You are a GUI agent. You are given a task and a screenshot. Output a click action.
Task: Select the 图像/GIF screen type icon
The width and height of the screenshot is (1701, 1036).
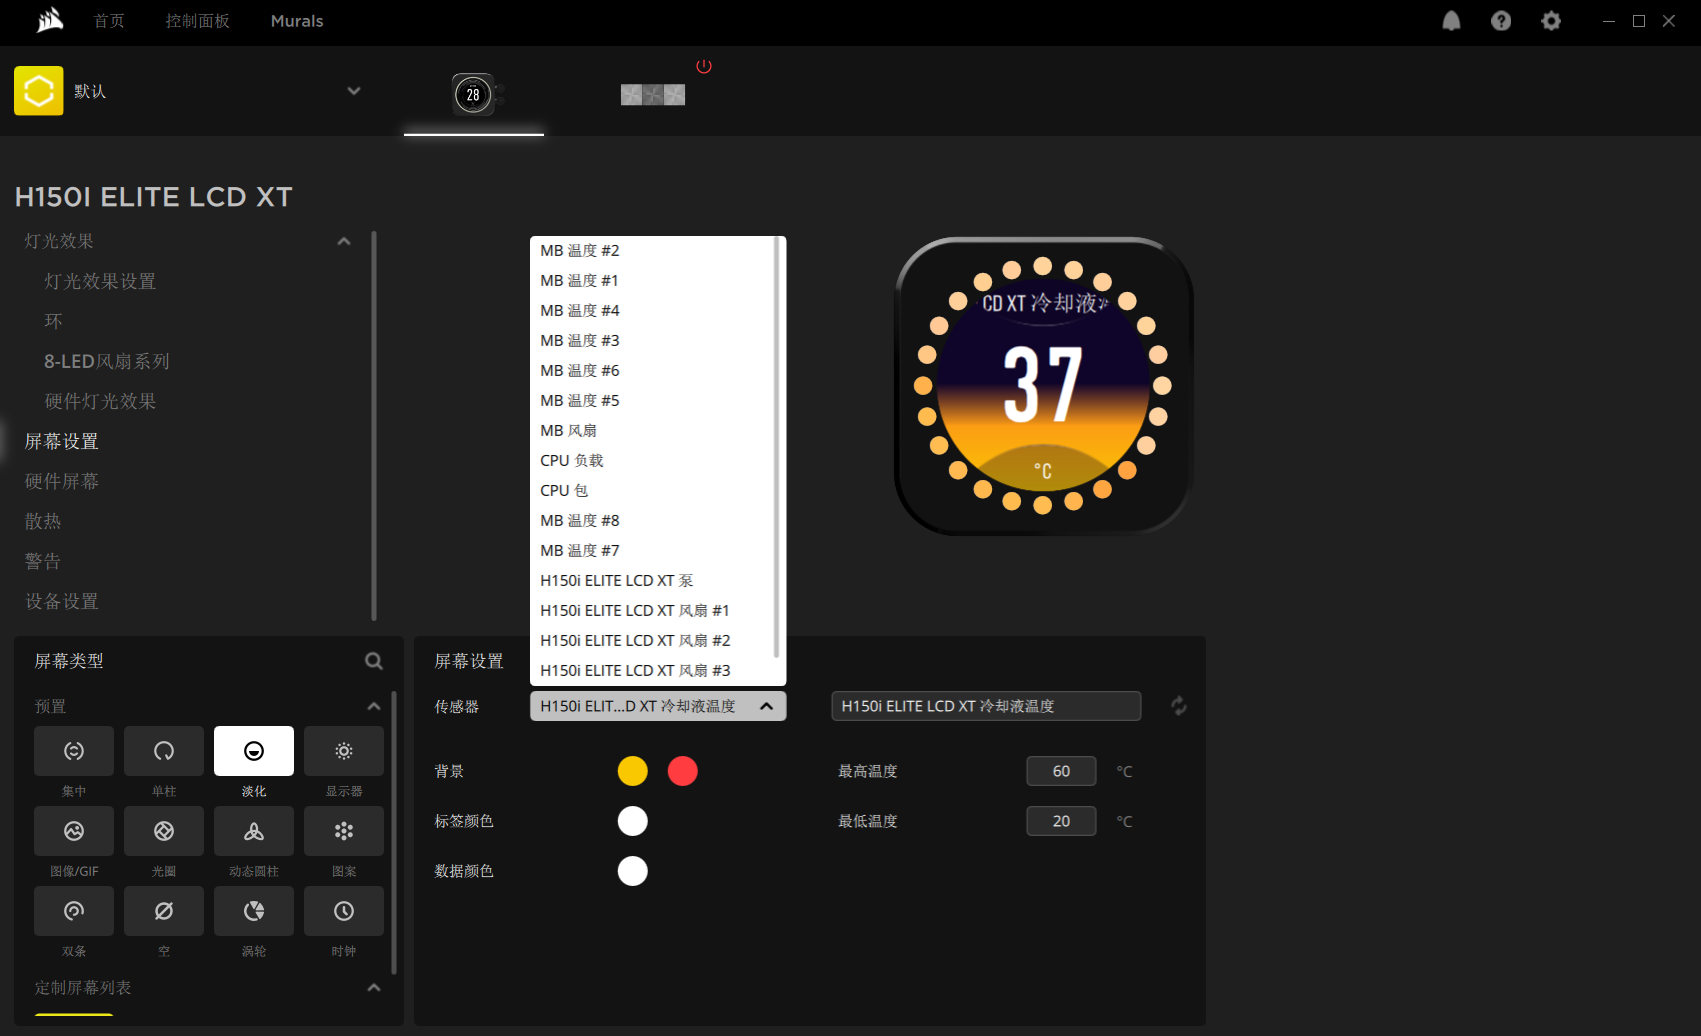click(x=74, y=831)
